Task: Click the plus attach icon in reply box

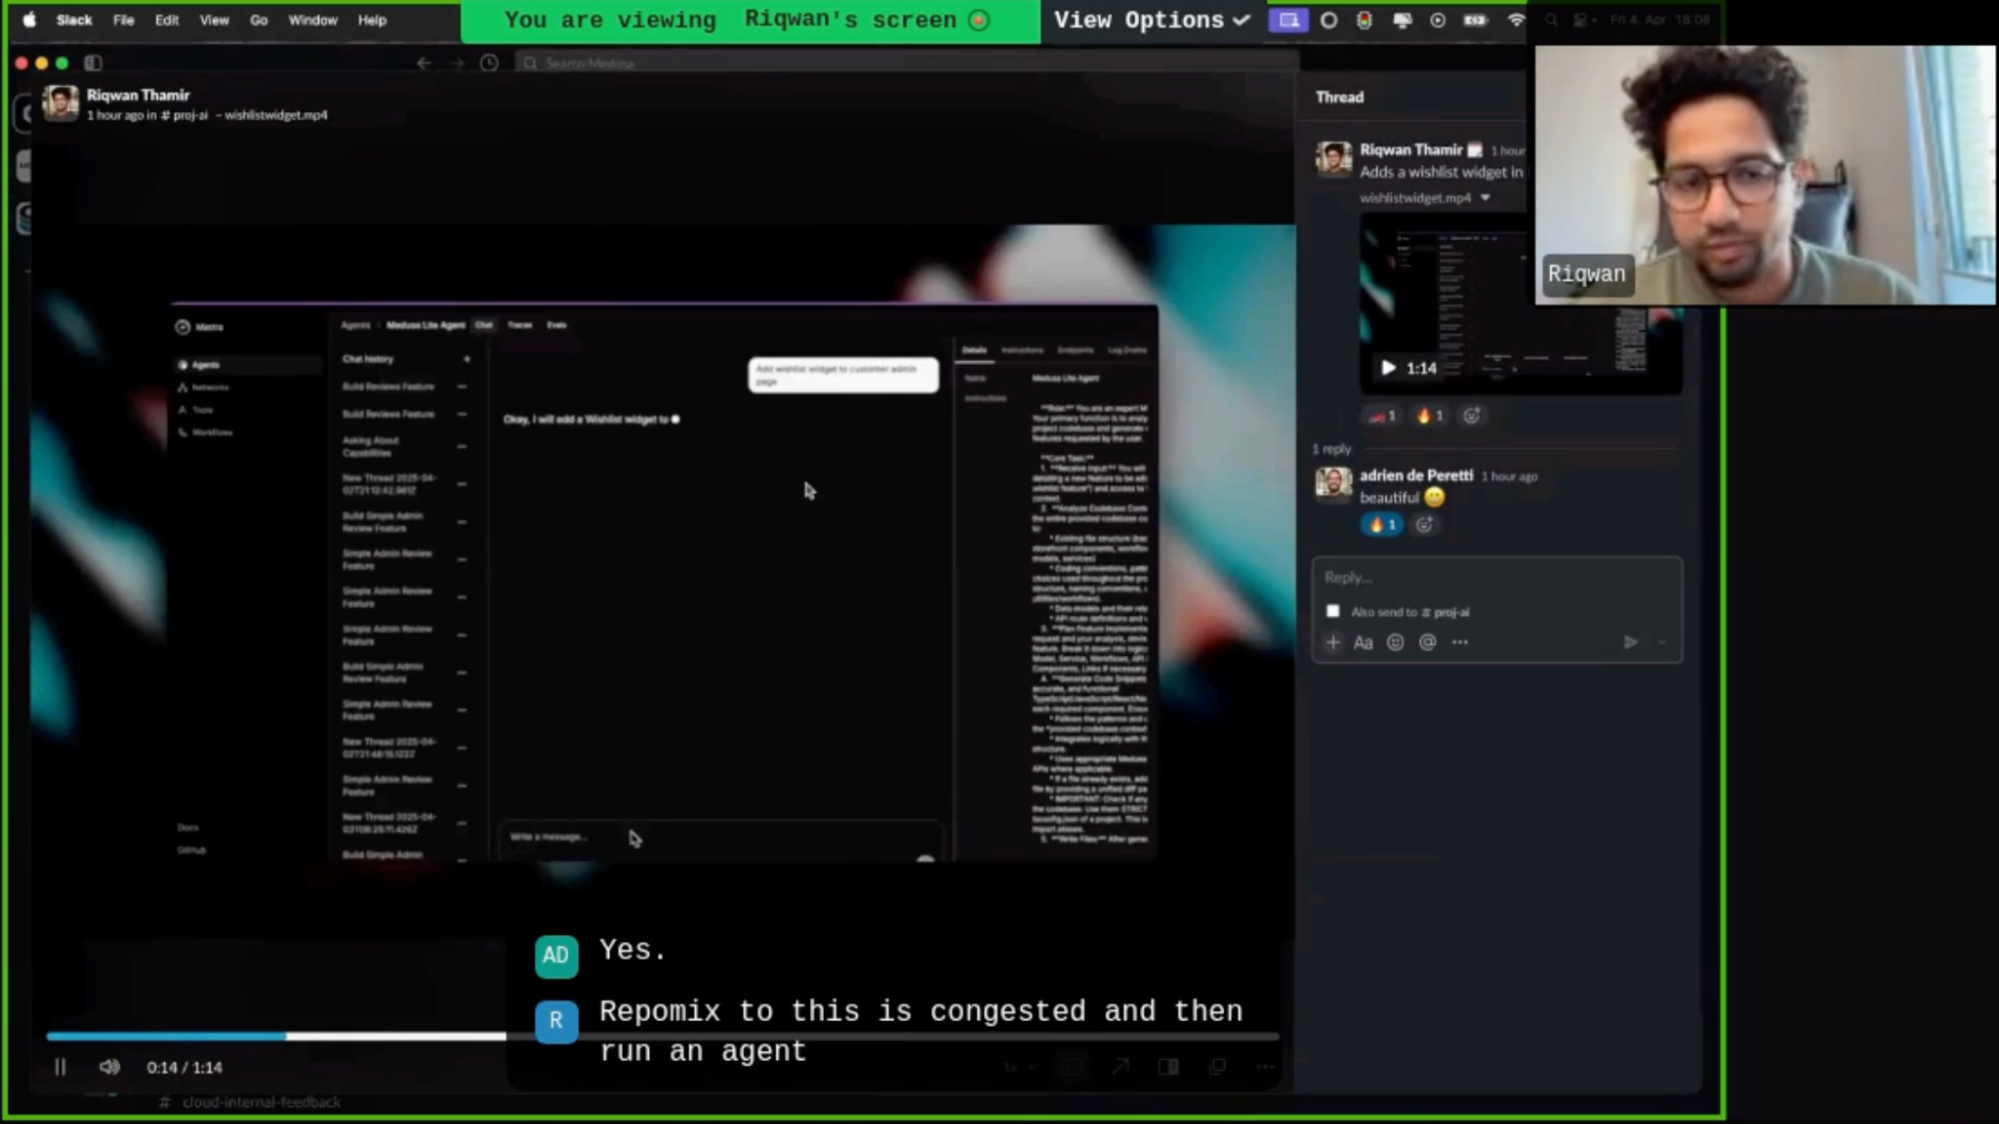Action: pyautogui.click(x=1333, y=642)
